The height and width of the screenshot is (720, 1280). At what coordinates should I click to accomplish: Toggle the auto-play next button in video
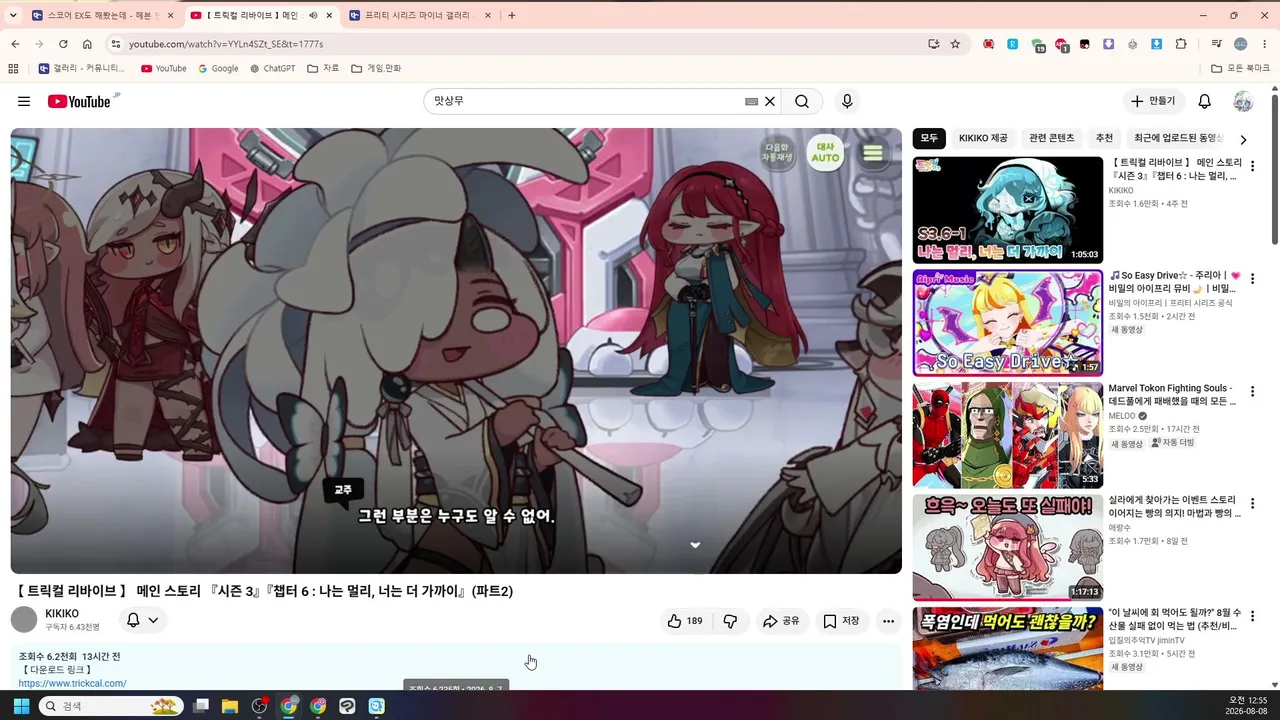[777, 152]
